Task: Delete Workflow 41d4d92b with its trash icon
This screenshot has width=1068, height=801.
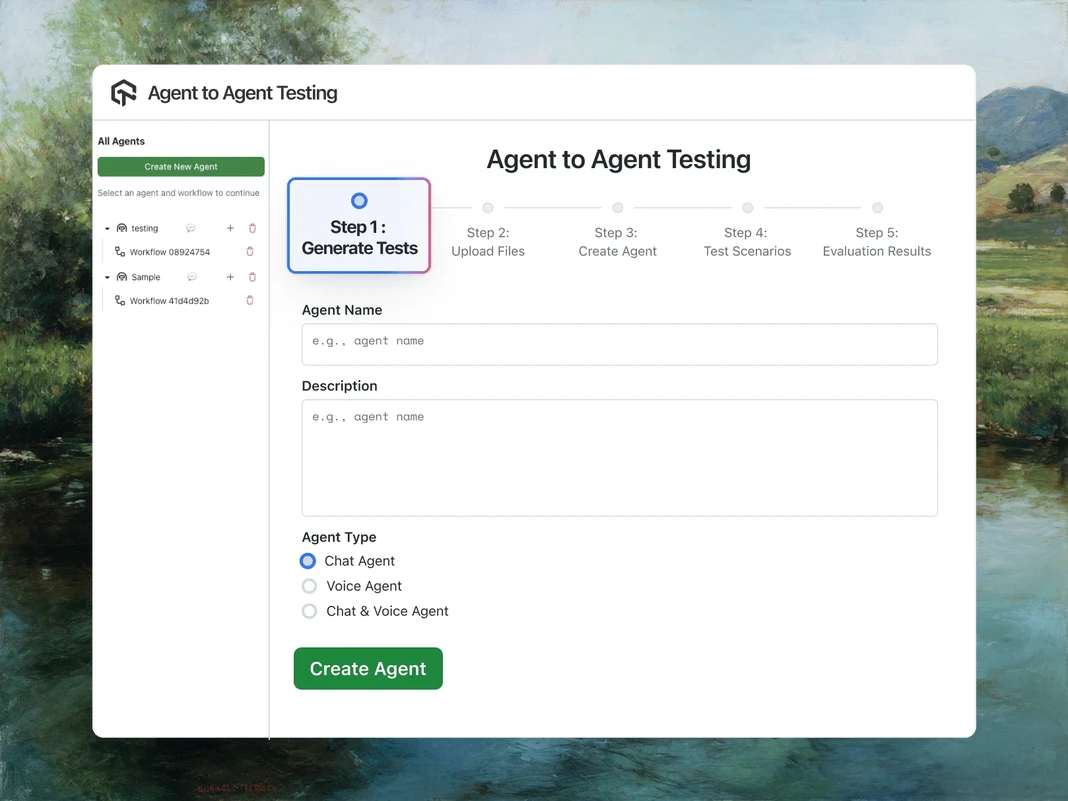Action: pyautogui.click(x=249, y=300)
